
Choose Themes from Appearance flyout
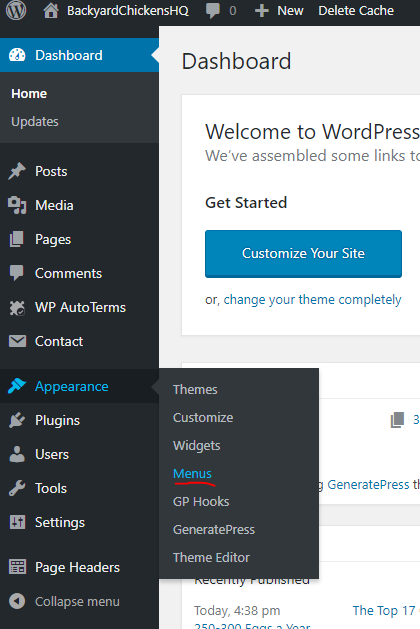(195, 390)
